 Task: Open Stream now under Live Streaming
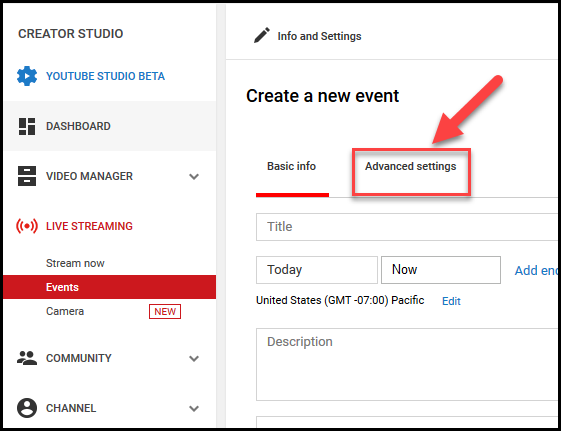[x=75, y=263]
